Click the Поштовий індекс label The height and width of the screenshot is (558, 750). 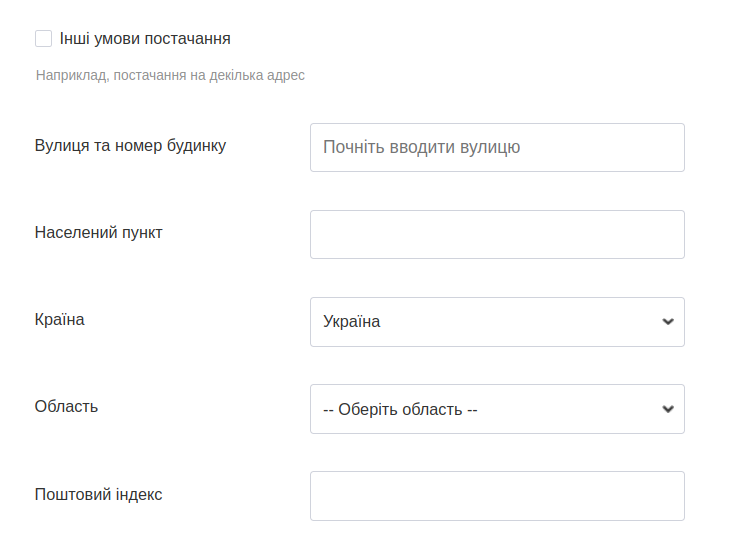click(98, 494)
